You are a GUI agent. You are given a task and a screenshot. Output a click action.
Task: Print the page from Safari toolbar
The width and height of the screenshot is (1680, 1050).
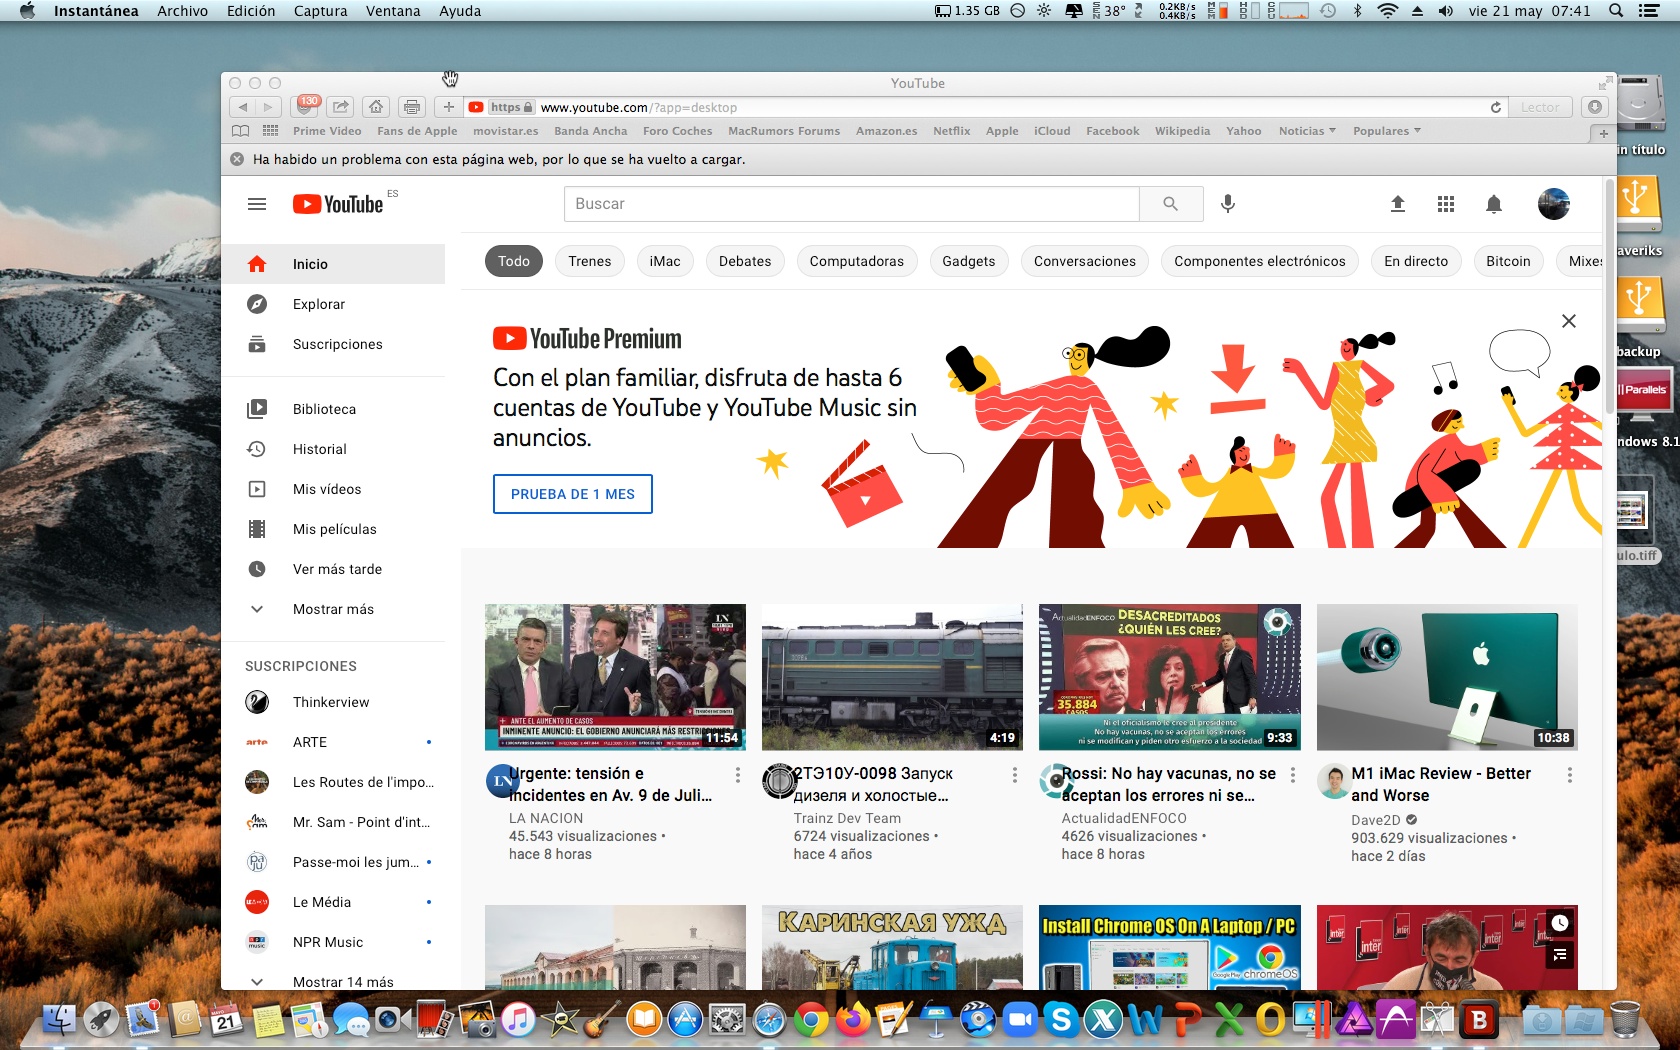click(x=411, y=107)
